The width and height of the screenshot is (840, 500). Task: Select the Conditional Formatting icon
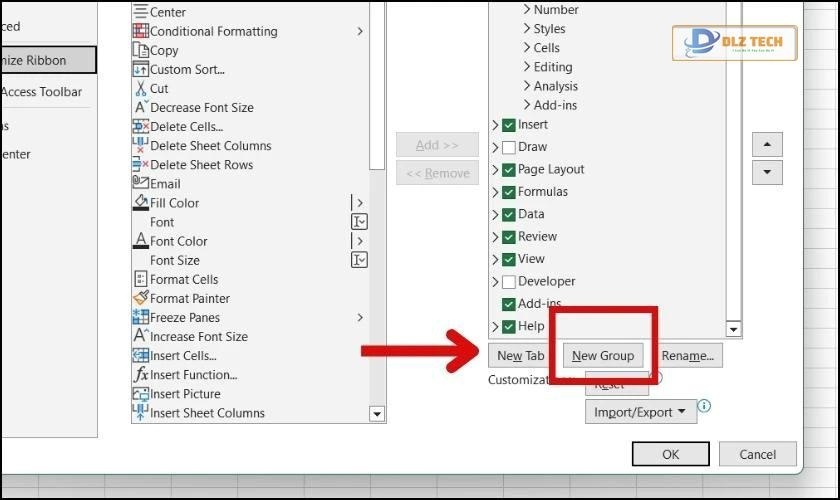coord(141,31)
